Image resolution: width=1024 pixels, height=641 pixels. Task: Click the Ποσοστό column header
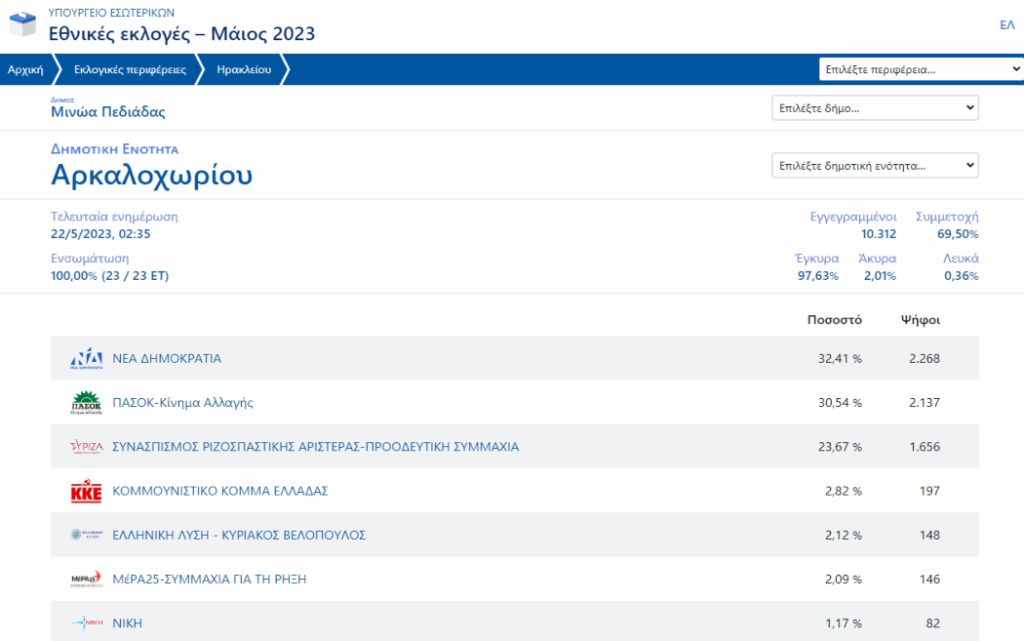pyautogui.click(x=835, y=320)
